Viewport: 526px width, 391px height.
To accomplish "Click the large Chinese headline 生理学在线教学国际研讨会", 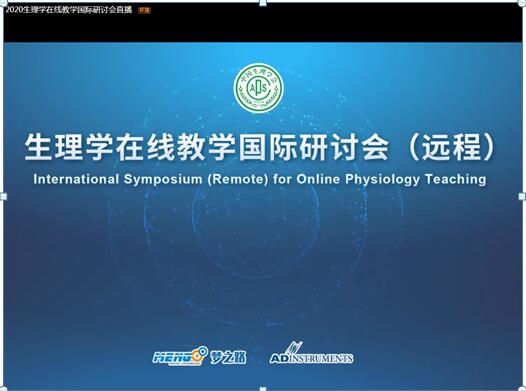I will 207,147.
